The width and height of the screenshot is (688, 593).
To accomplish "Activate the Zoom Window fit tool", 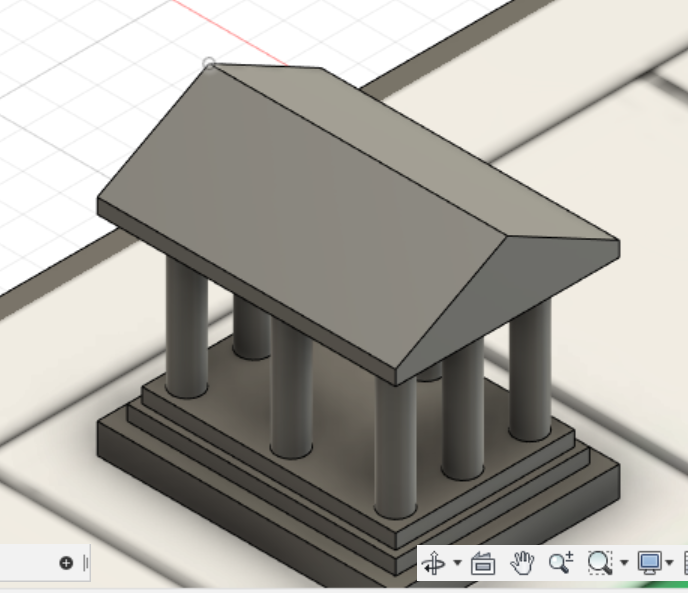I will tap(600, 563).
